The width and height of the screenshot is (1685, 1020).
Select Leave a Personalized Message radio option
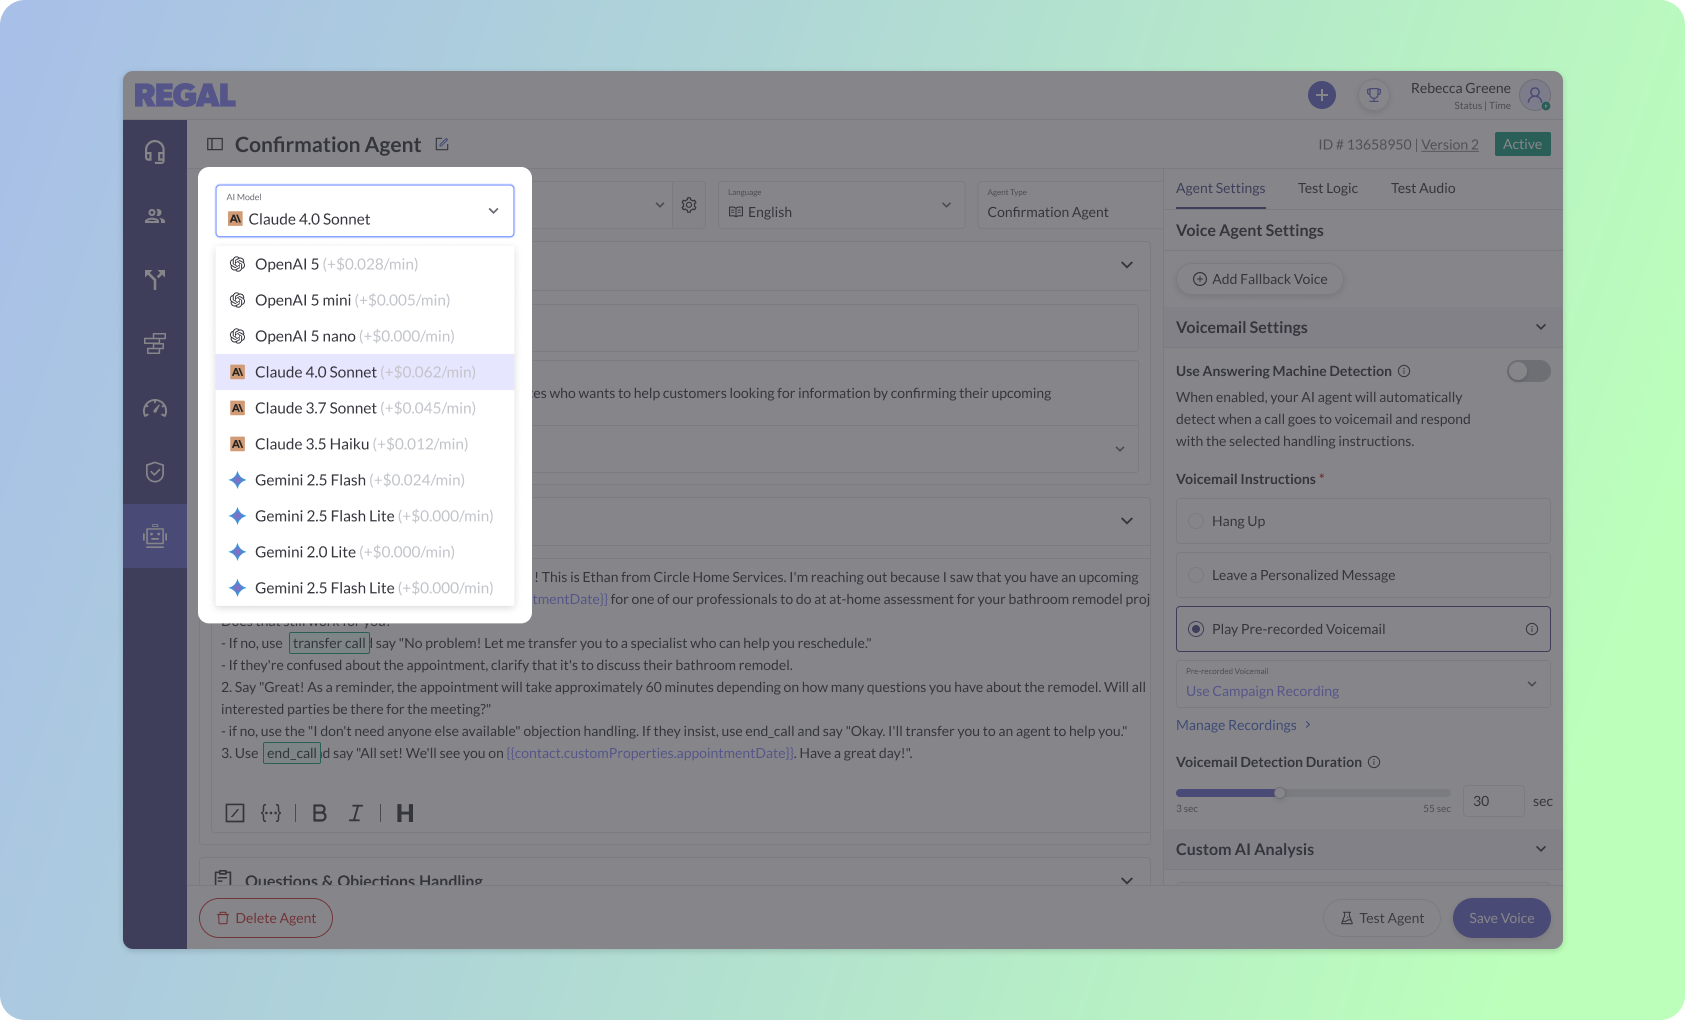(1196, 575)
